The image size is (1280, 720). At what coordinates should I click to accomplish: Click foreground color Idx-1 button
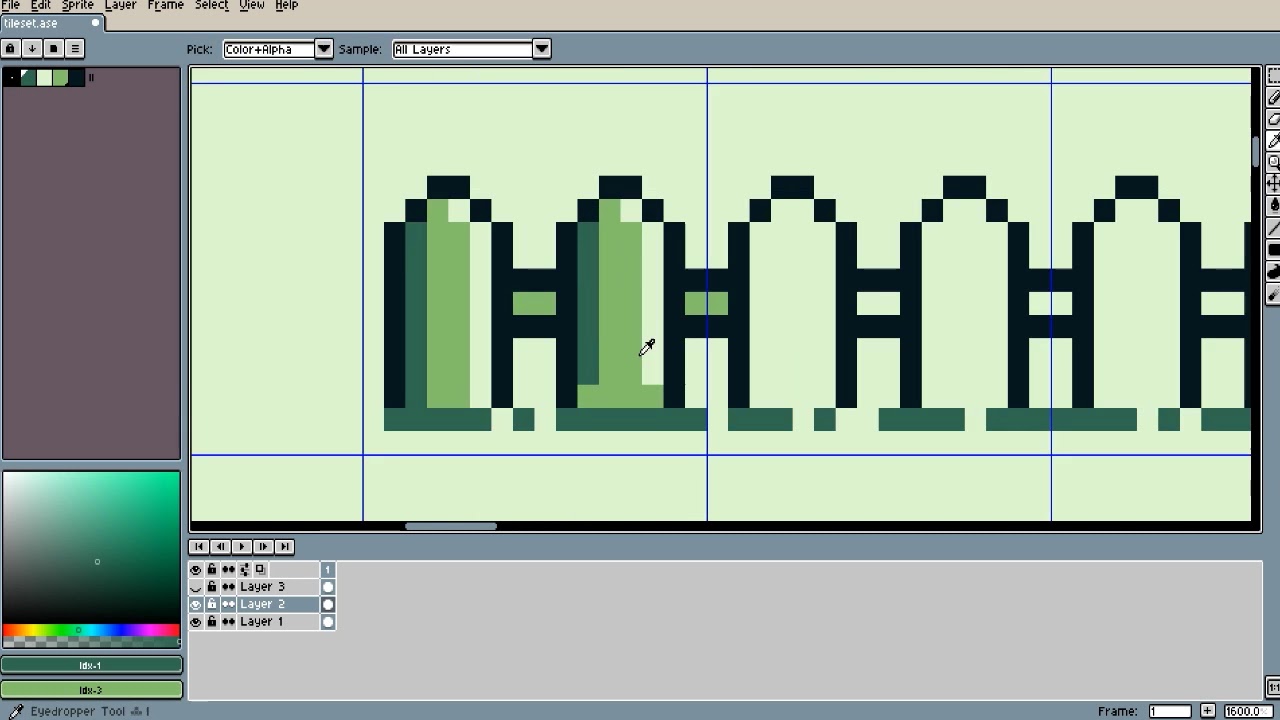pyautogui.click(x=91, y=665)
